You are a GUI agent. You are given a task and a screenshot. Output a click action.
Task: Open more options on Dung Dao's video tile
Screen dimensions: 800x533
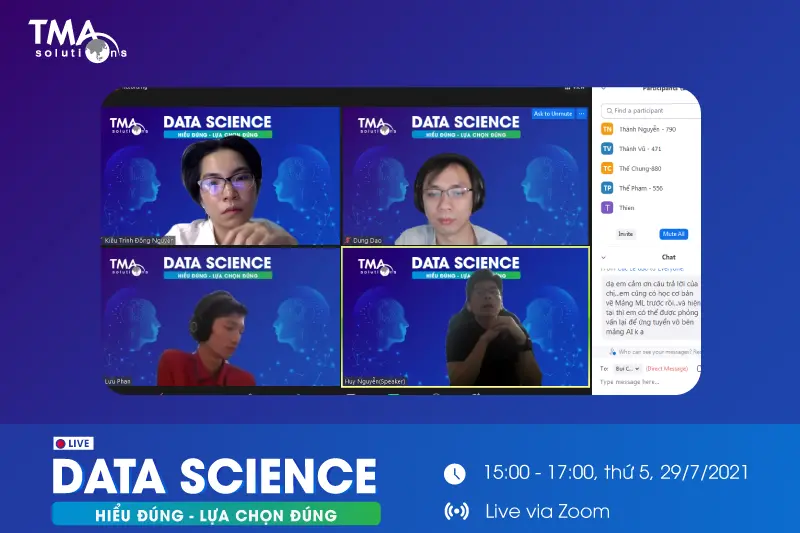coord(583,114)
